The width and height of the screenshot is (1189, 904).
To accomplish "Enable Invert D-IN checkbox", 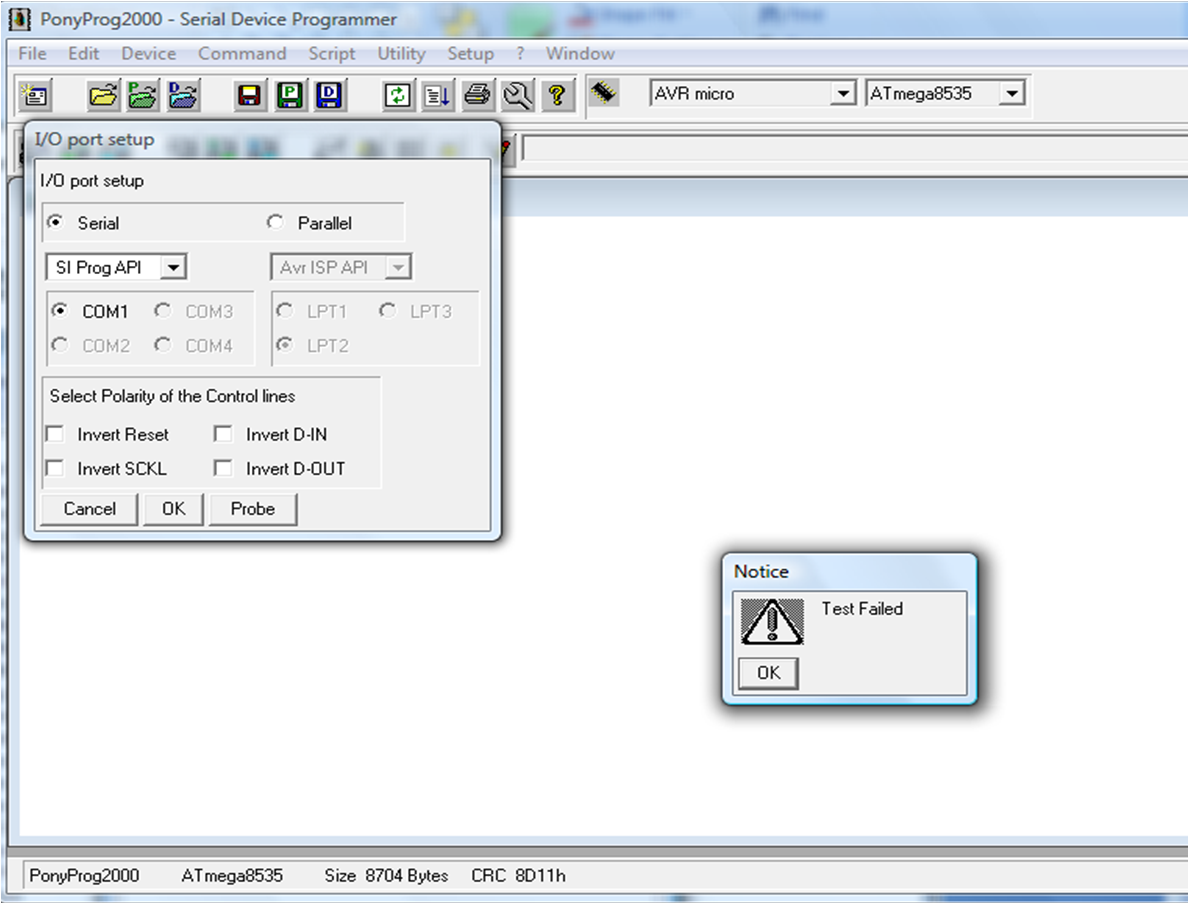I will [223, 434].
